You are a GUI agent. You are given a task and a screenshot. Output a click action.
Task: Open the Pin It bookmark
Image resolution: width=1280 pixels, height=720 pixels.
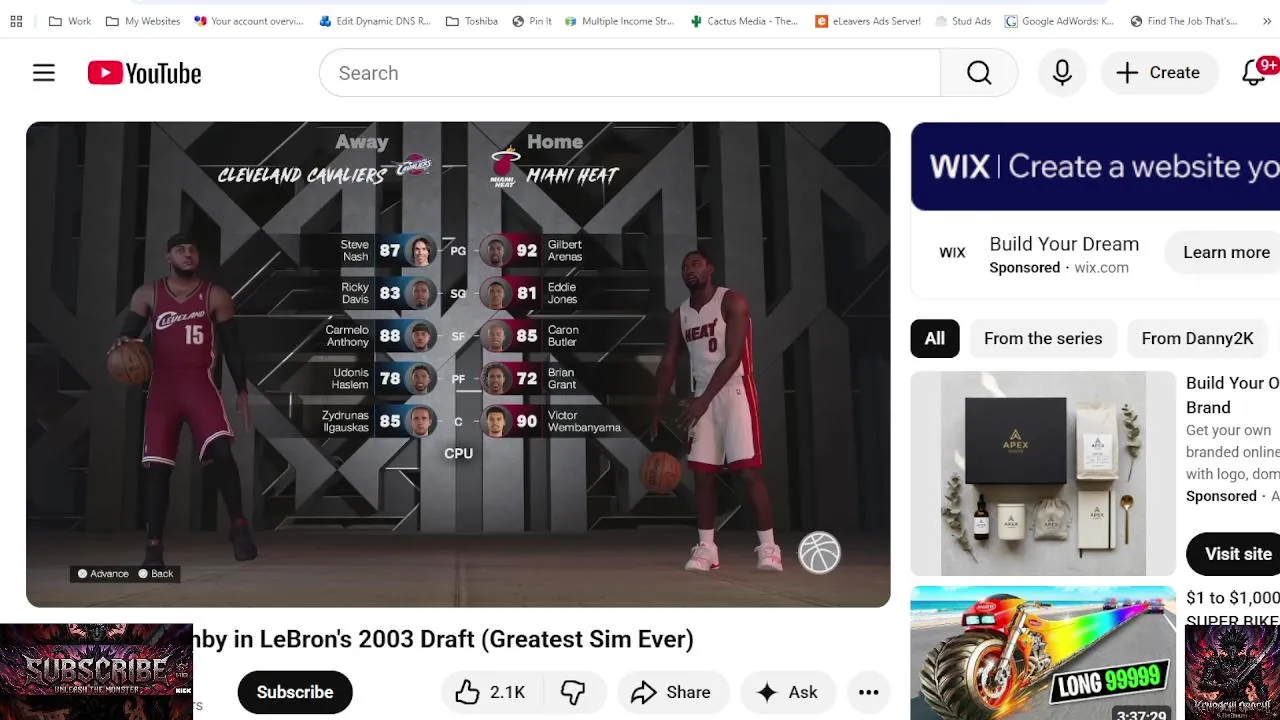pos(532,21)
